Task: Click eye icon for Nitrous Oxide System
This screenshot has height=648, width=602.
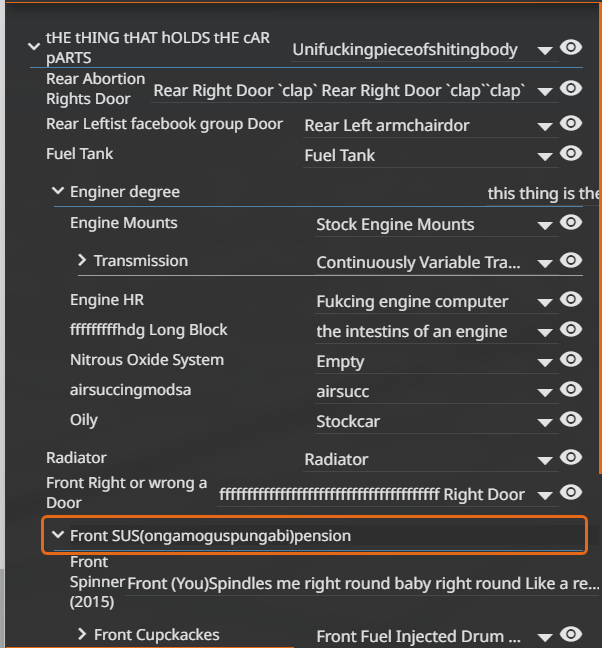Action: click(x=571, y=360)
